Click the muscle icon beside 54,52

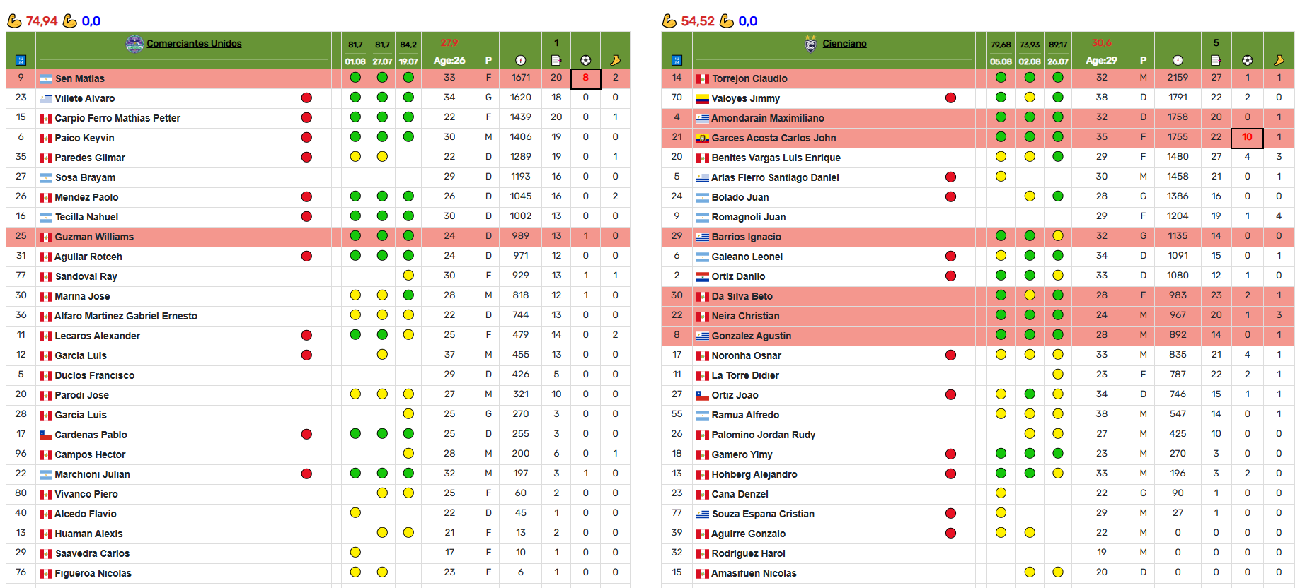pyautogui.click(x=670, y=20)
